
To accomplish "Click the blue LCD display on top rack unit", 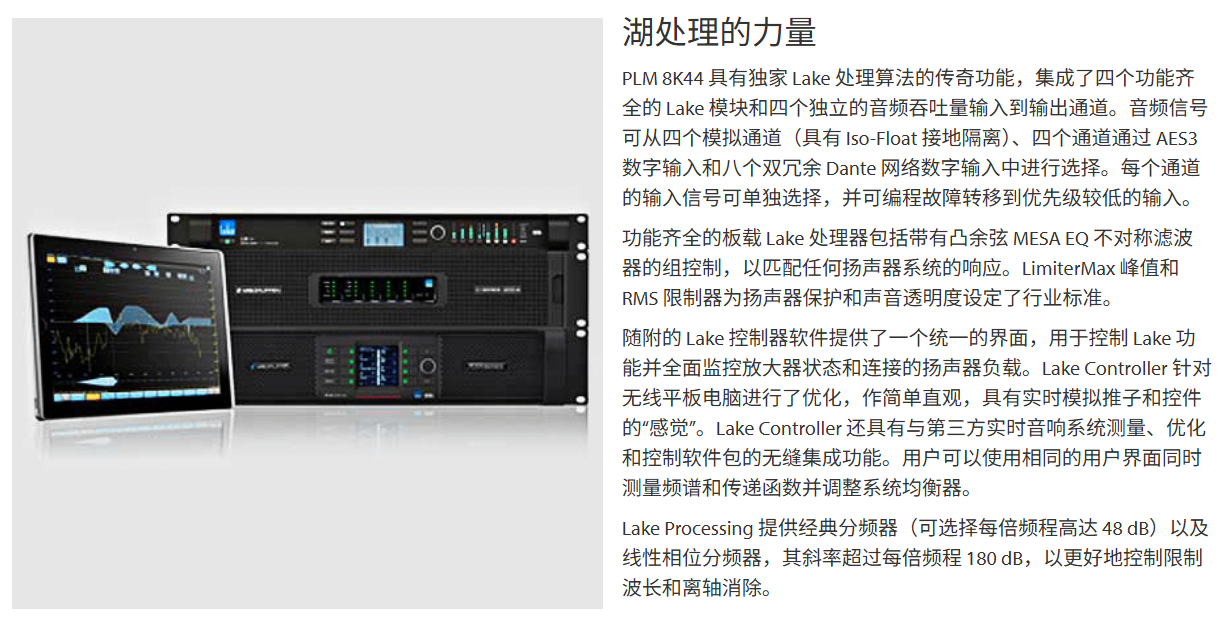I will (x=384, y=234).
